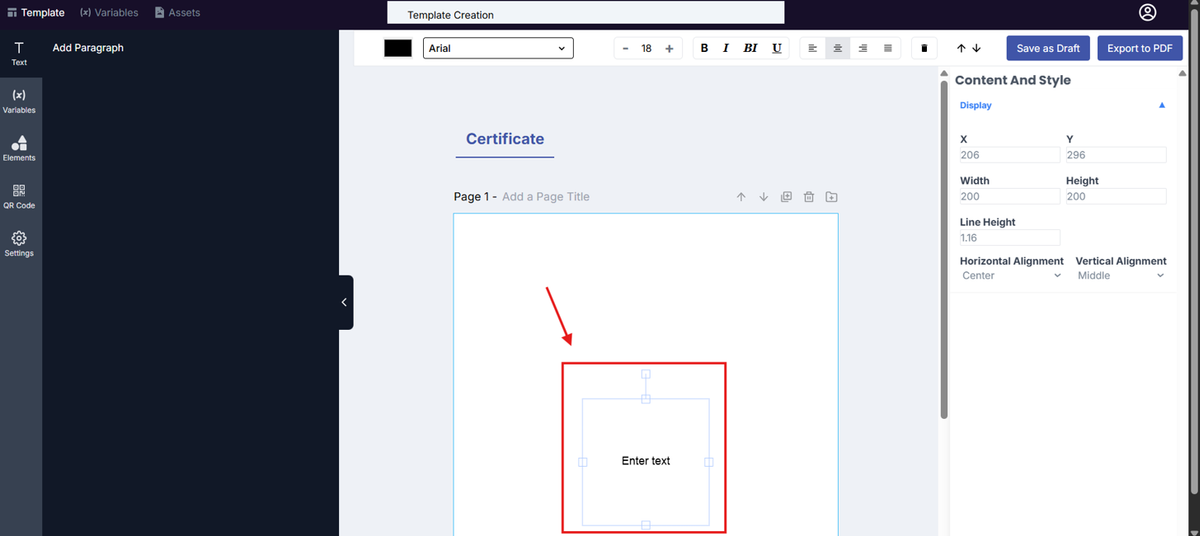Open the user account profile icon
Viewport: 1200px width, 536px height.
tap(1147, 13)
